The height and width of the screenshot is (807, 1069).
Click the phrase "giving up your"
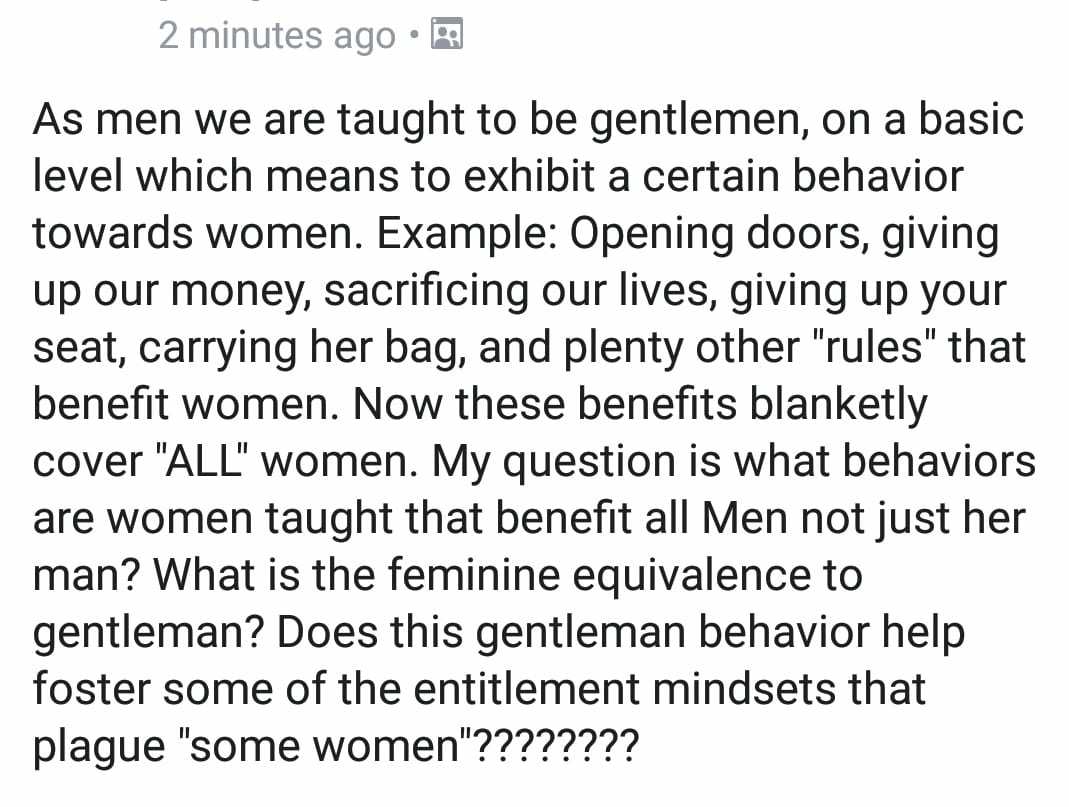click(868, 292)
